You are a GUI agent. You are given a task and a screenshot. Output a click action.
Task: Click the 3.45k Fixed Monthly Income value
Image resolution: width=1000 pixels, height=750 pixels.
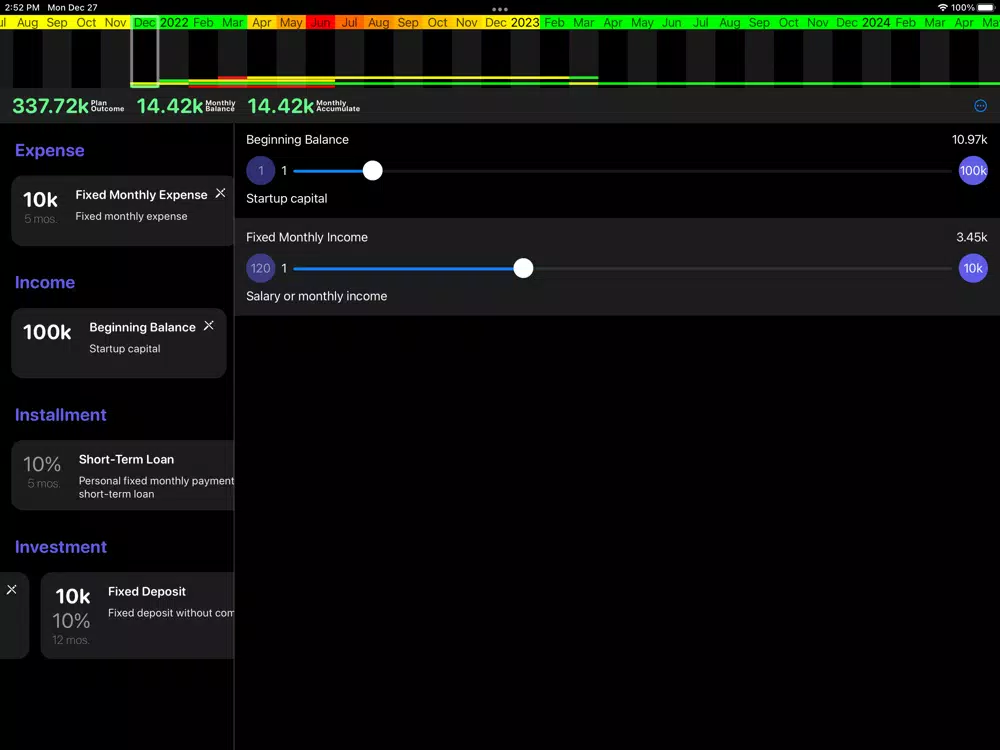click(x=971, y=237)
